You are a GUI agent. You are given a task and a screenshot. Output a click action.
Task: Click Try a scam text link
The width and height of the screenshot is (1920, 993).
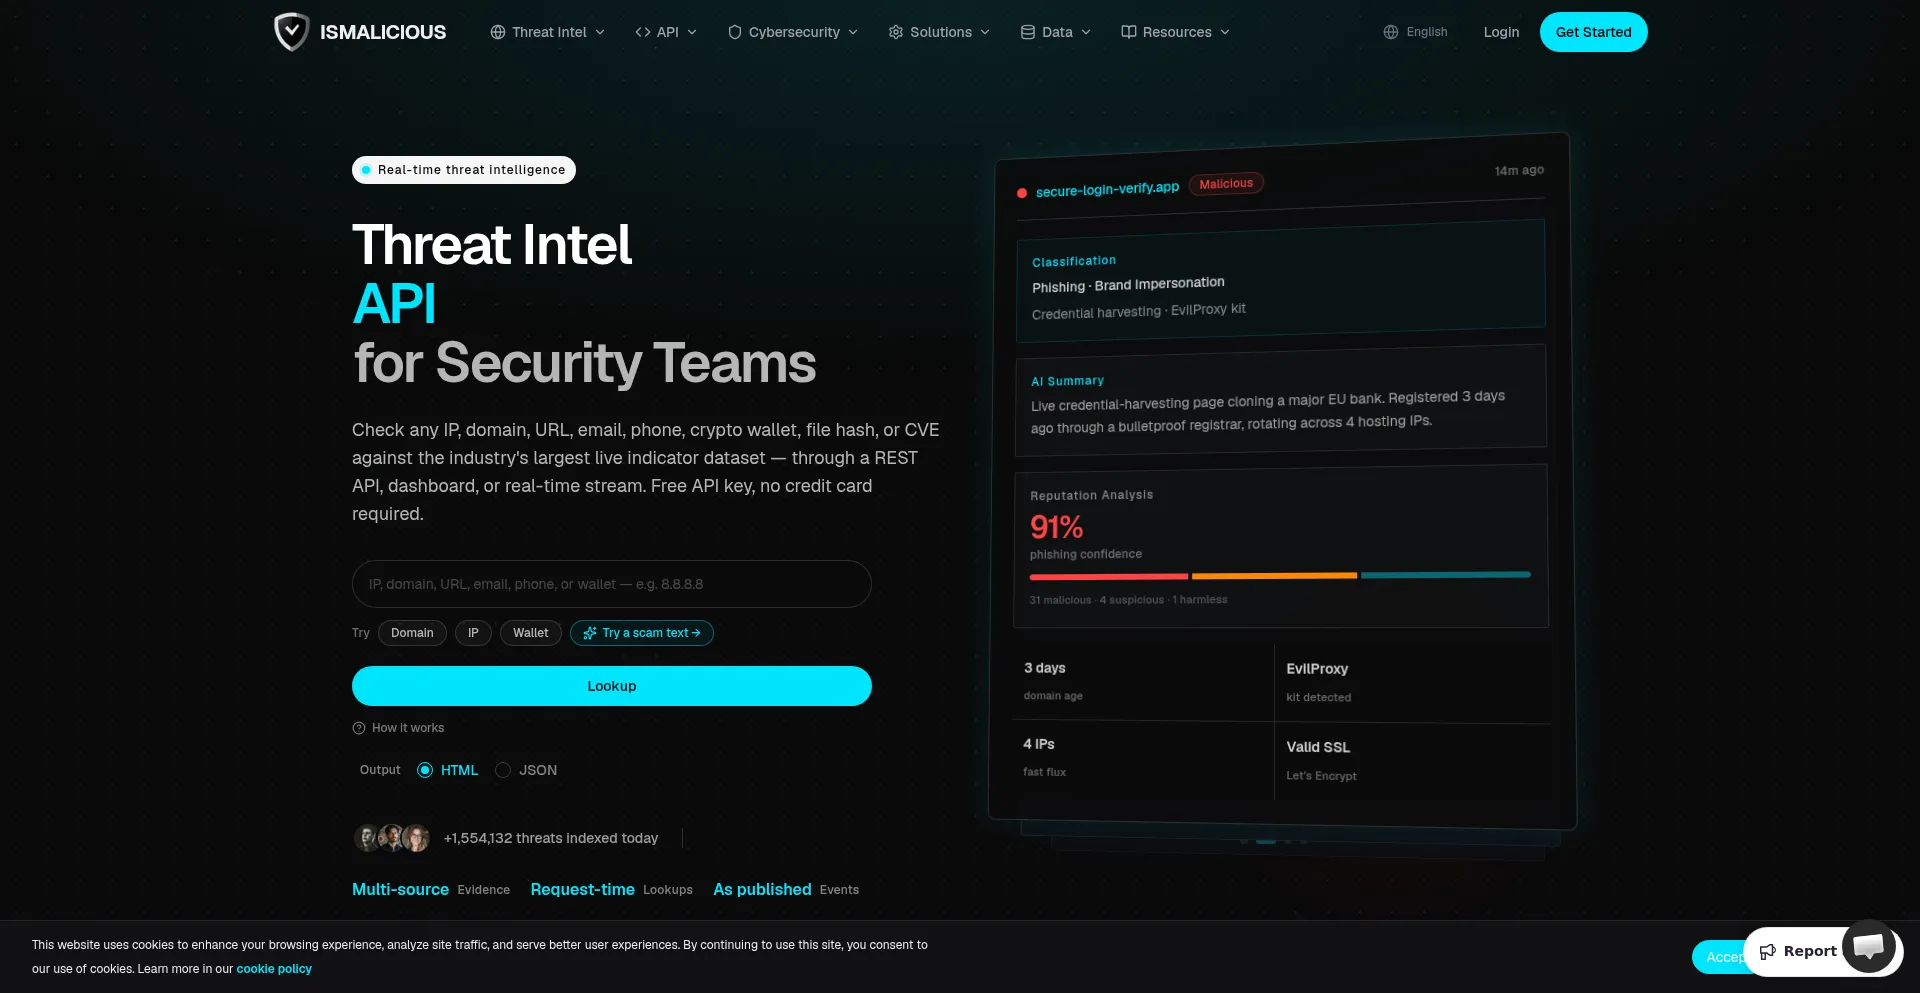tap(642, 633)
